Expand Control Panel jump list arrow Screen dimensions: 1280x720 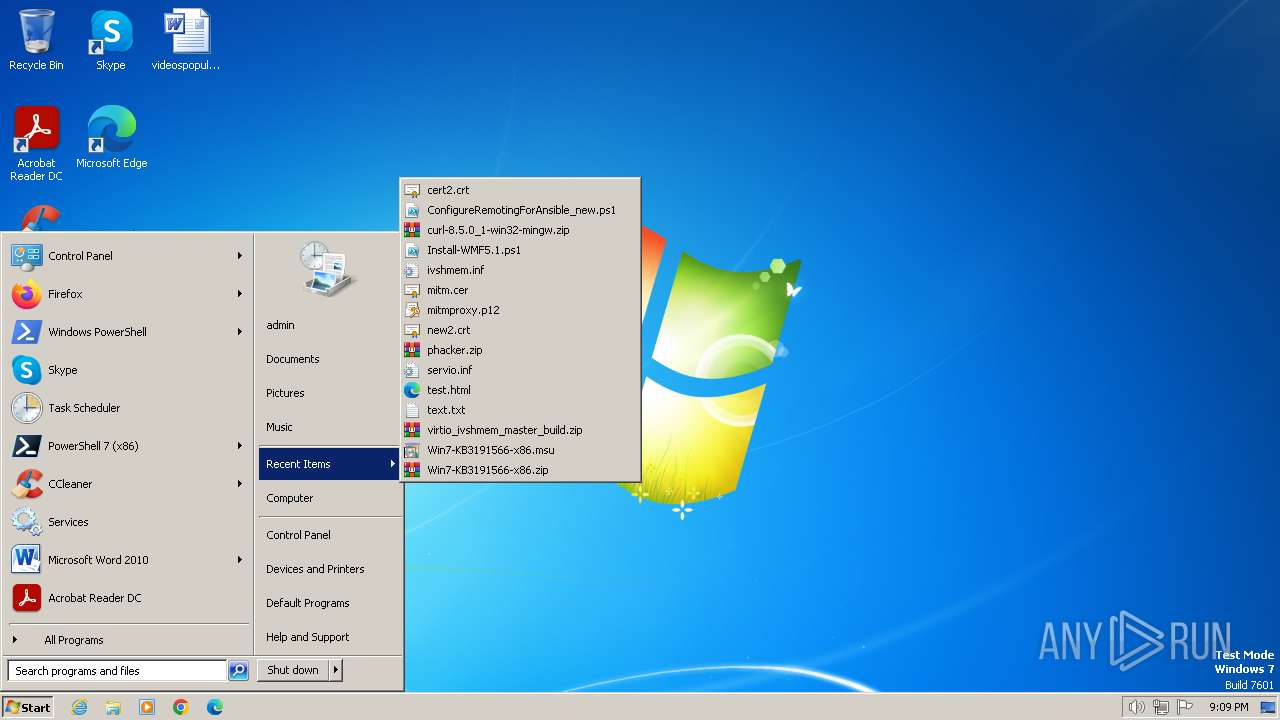(x=240, y=256)
